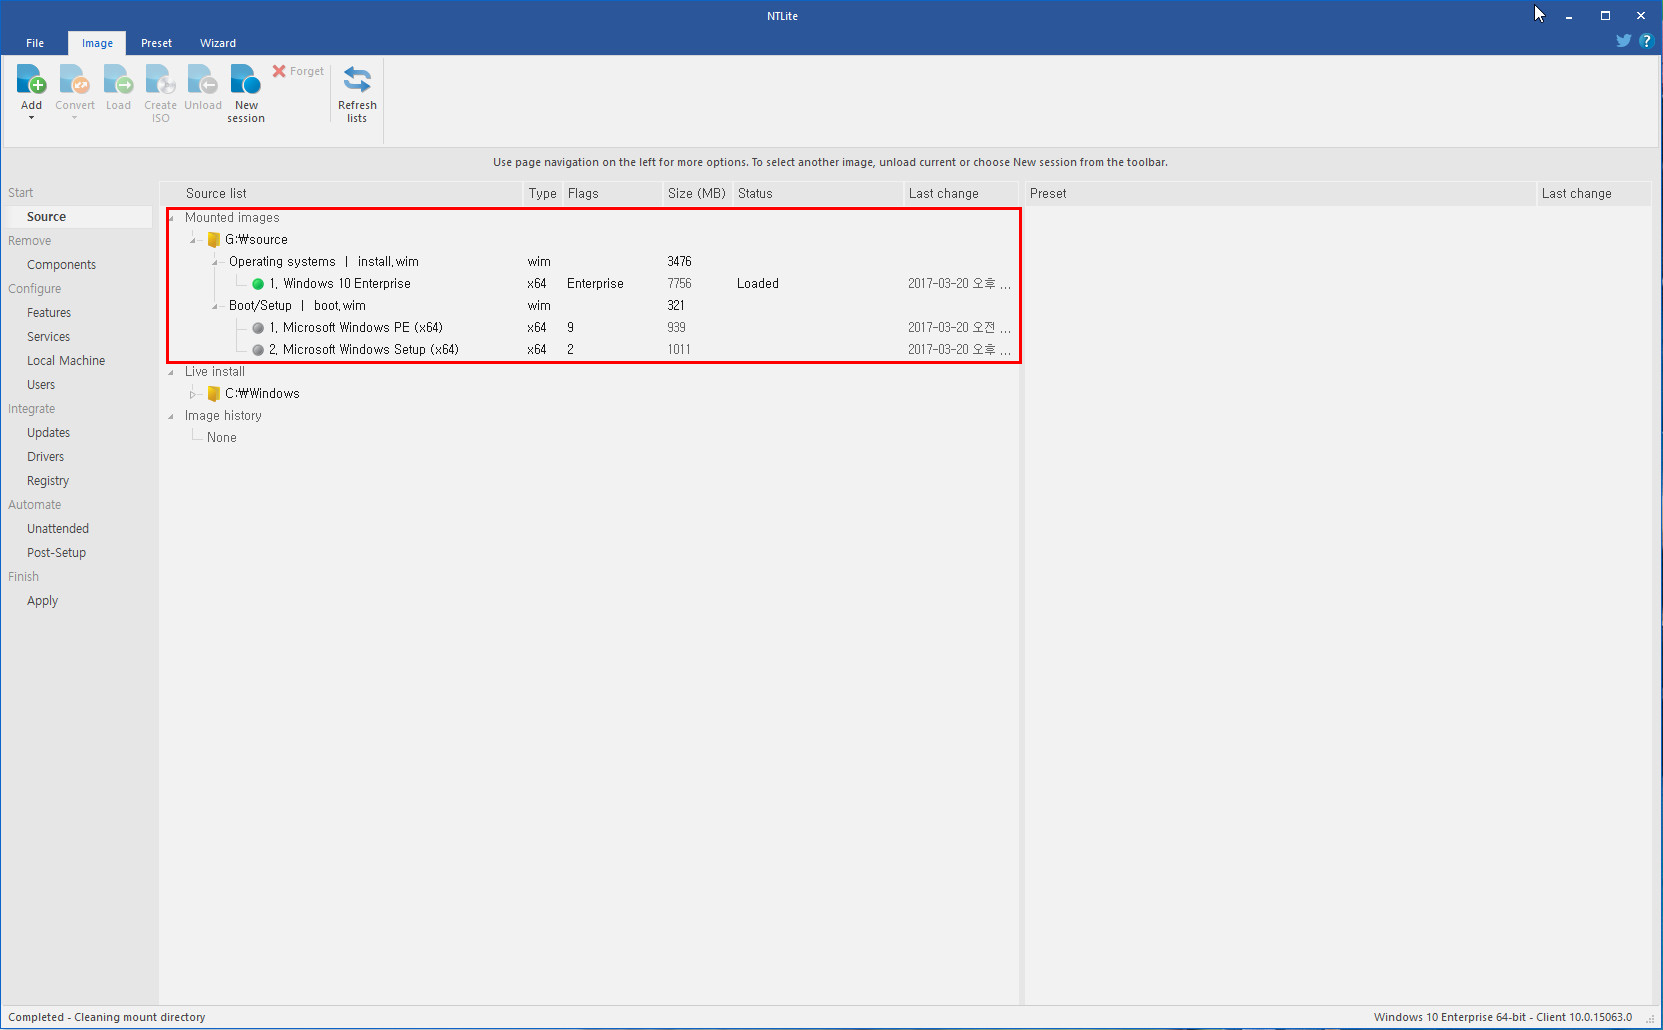
Task: Open the Drivers page
Action: coord(45,457)
